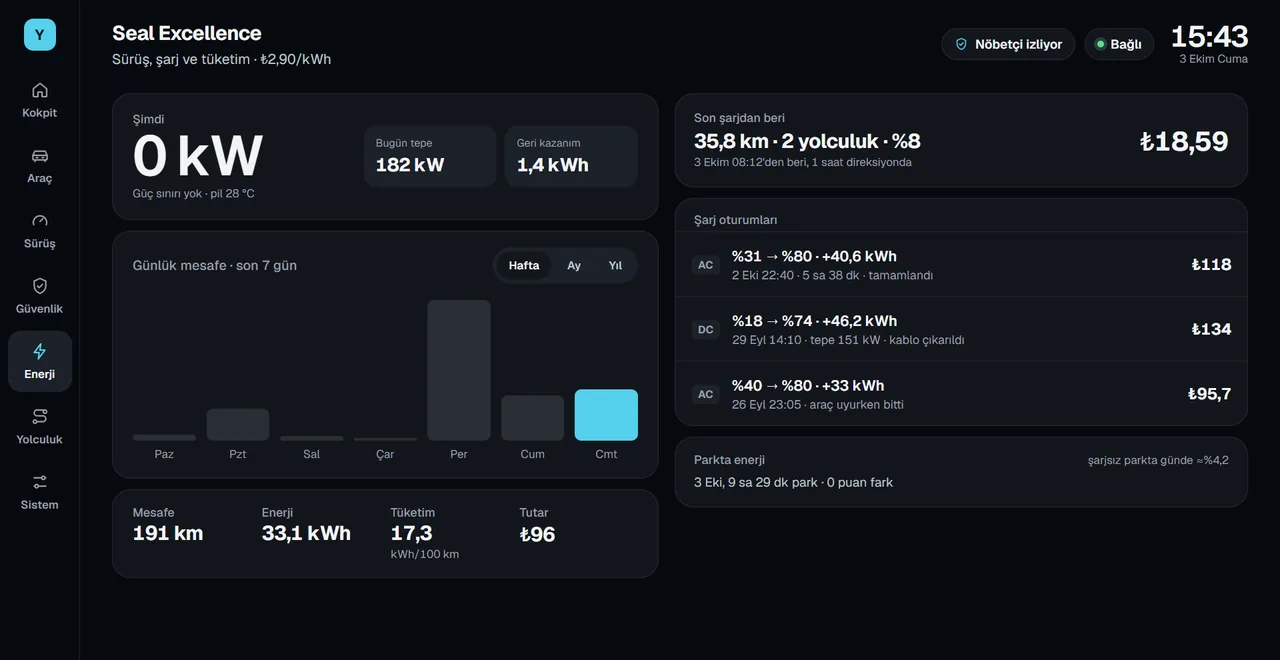
Task: Click the 191 km Mesafe value
Action: [x=168, y=534]
